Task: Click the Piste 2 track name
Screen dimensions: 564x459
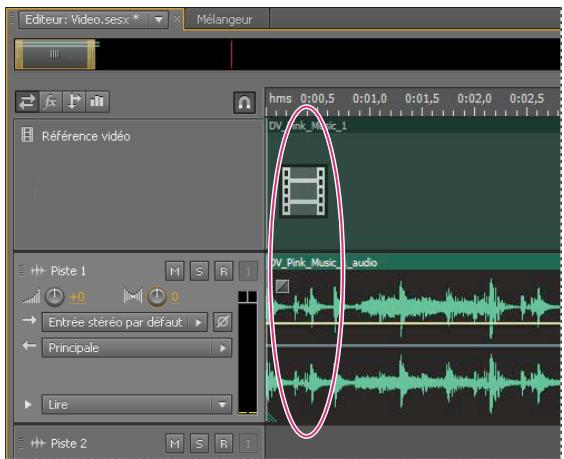Action: pyautogui.click(x=69, y=443)
